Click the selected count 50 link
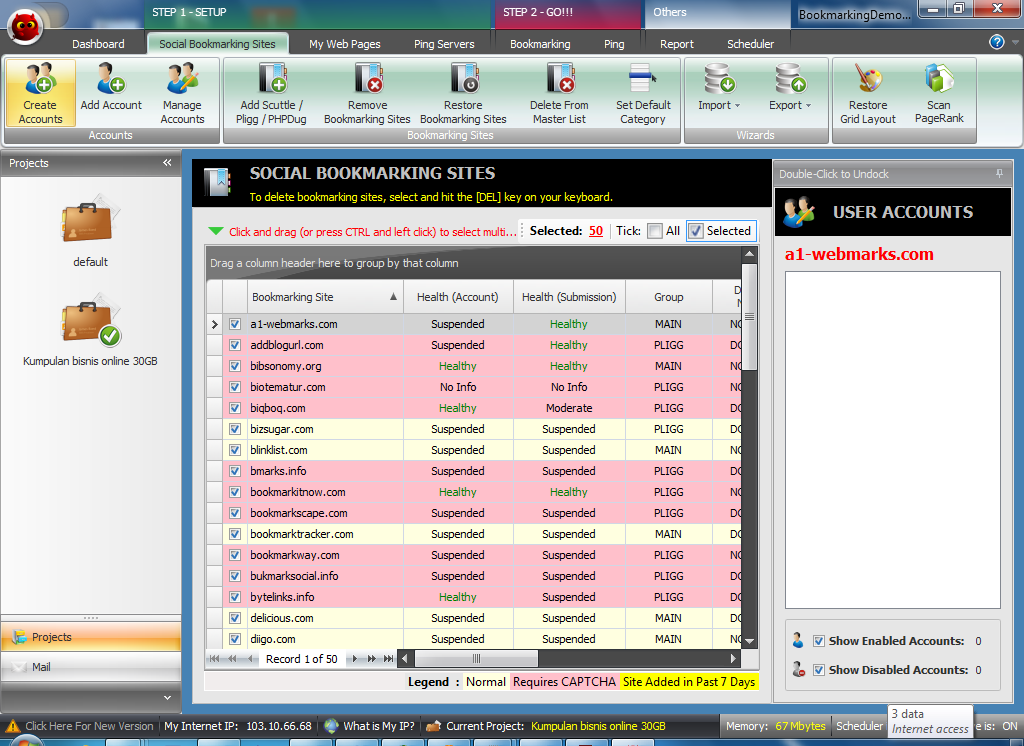This screenshot has width=1024, height=746. (x=596, y=231)
